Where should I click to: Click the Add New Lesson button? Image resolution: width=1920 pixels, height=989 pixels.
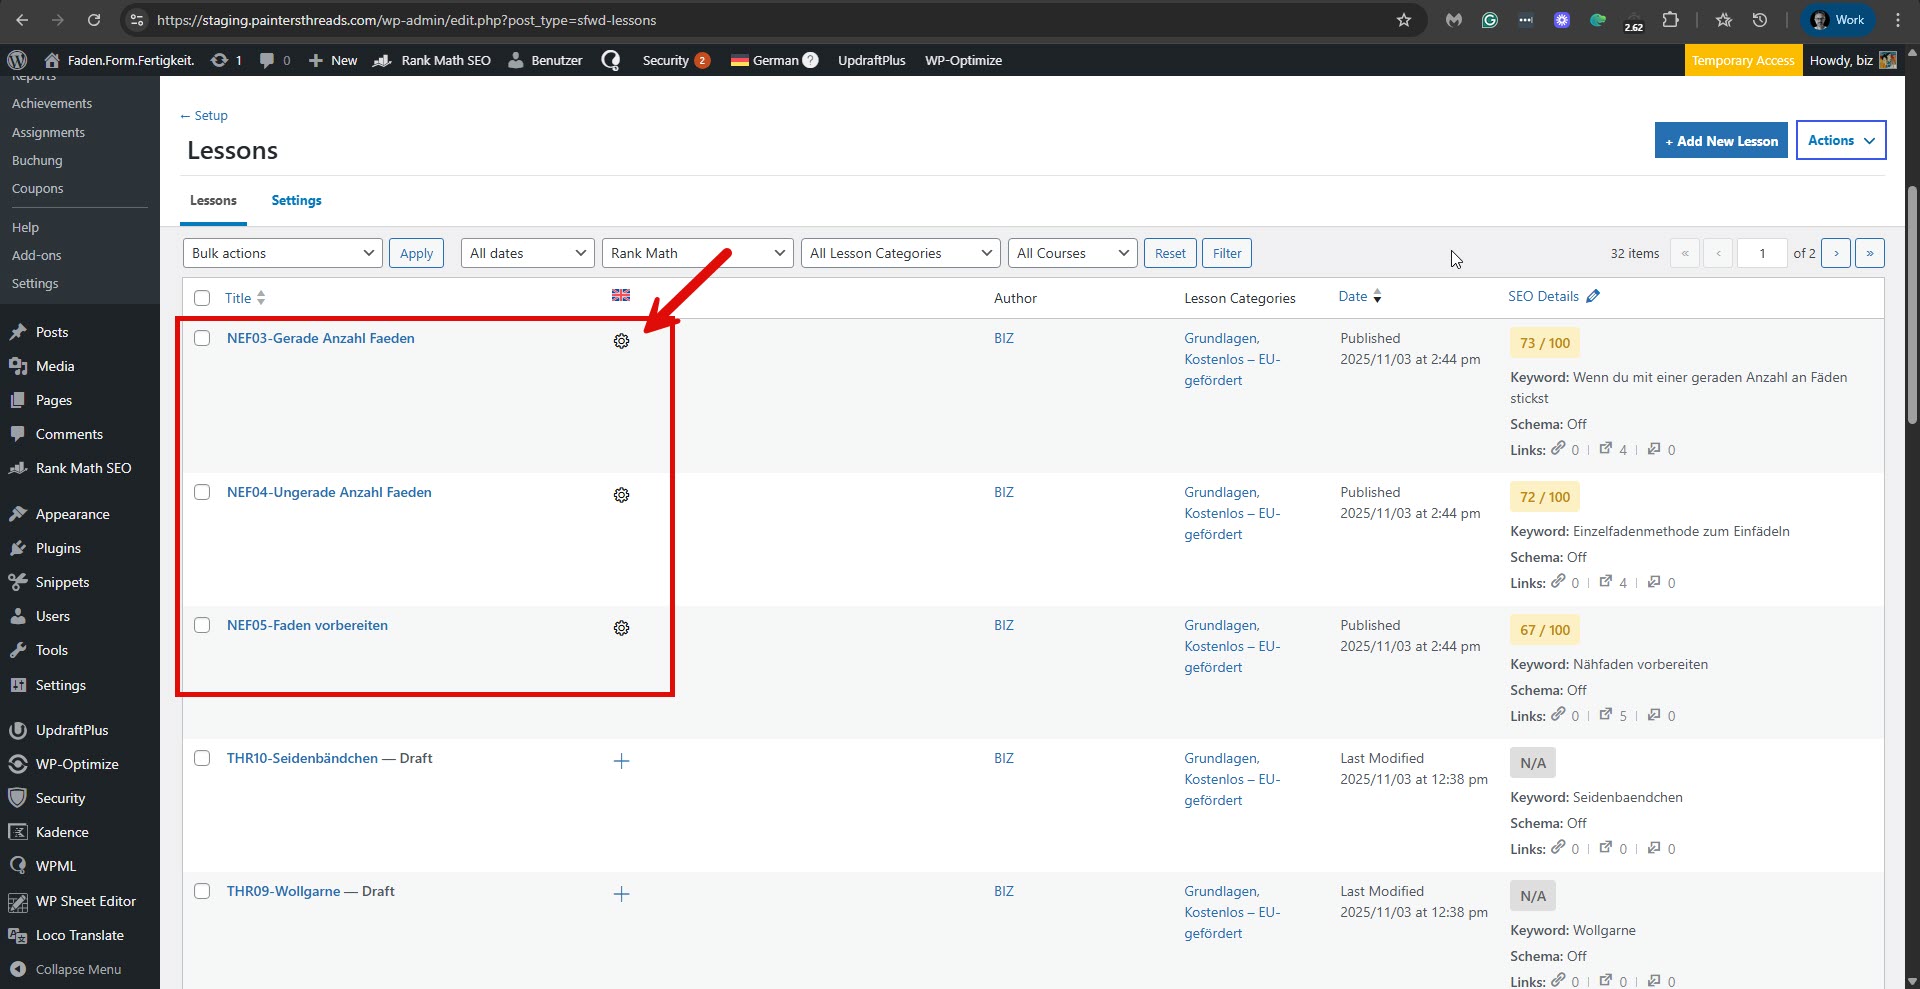[1720, 141]
